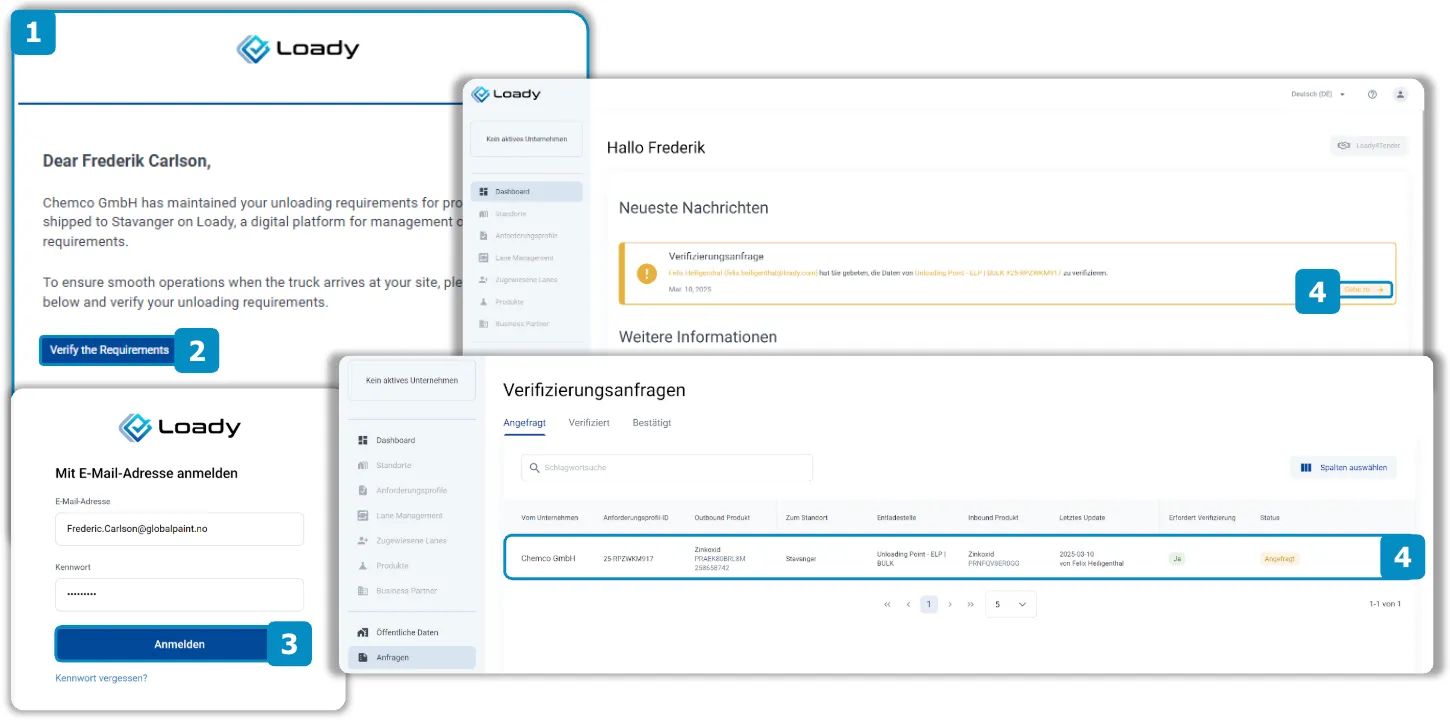Sort by Inbound Produkt column header
Screen dimensions: 1450x724
[993, 518]
